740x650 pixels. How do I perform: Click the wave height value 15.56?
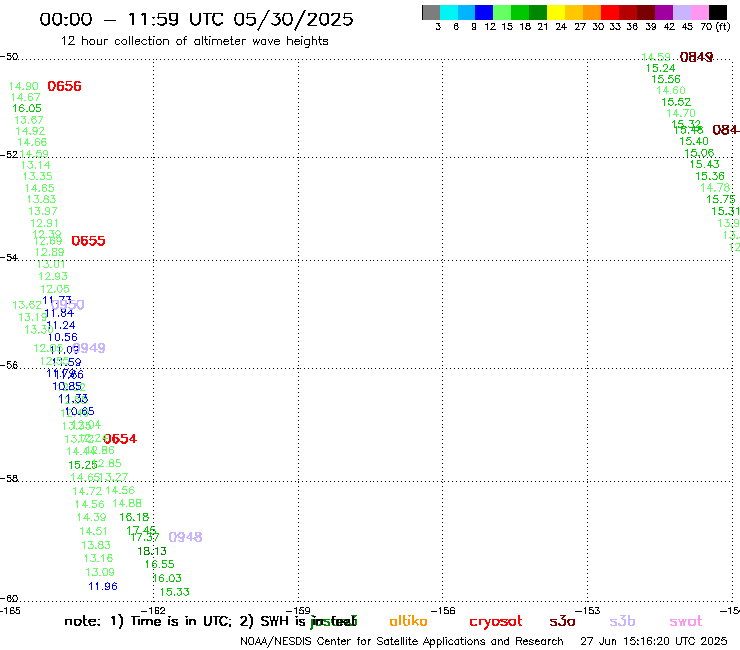pyautogui.click(x=666, y=79)
